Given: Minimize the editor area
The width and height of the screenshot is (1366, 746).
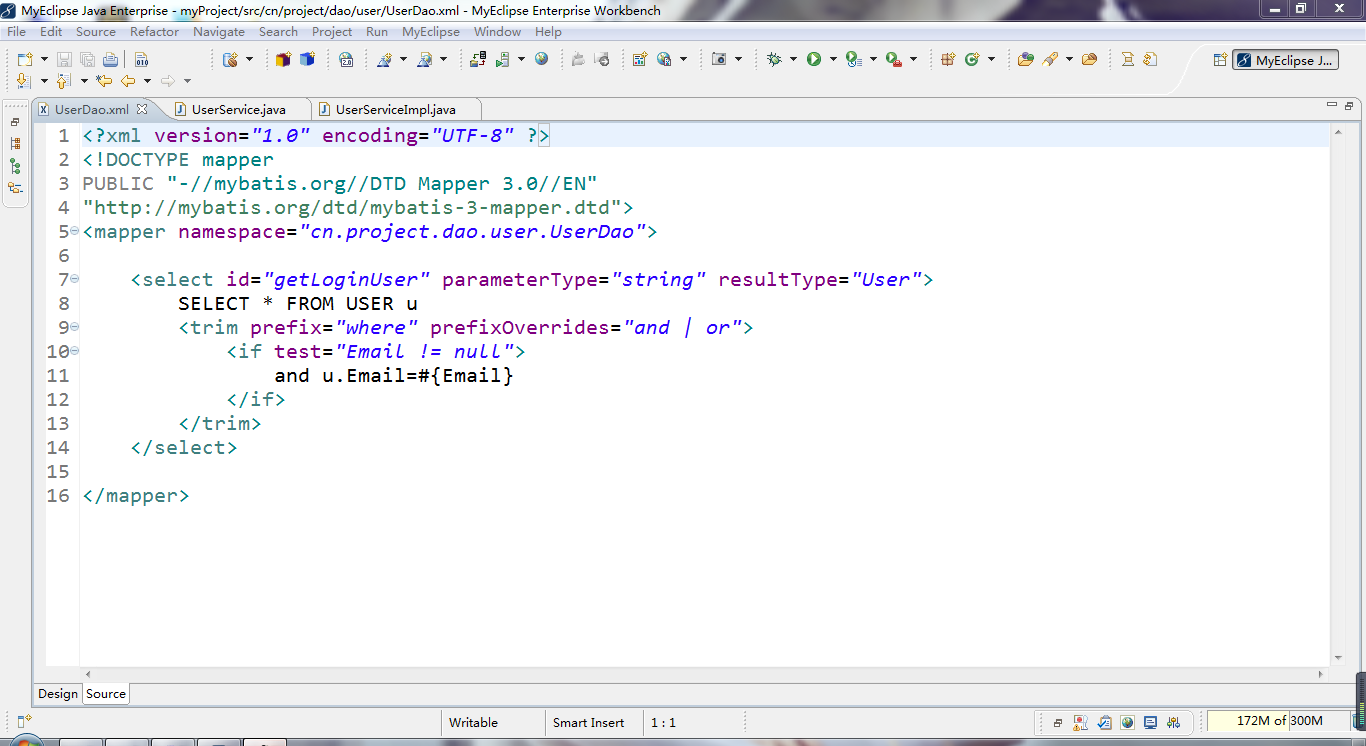Looking at the screenshot, I should [1332, 105].
